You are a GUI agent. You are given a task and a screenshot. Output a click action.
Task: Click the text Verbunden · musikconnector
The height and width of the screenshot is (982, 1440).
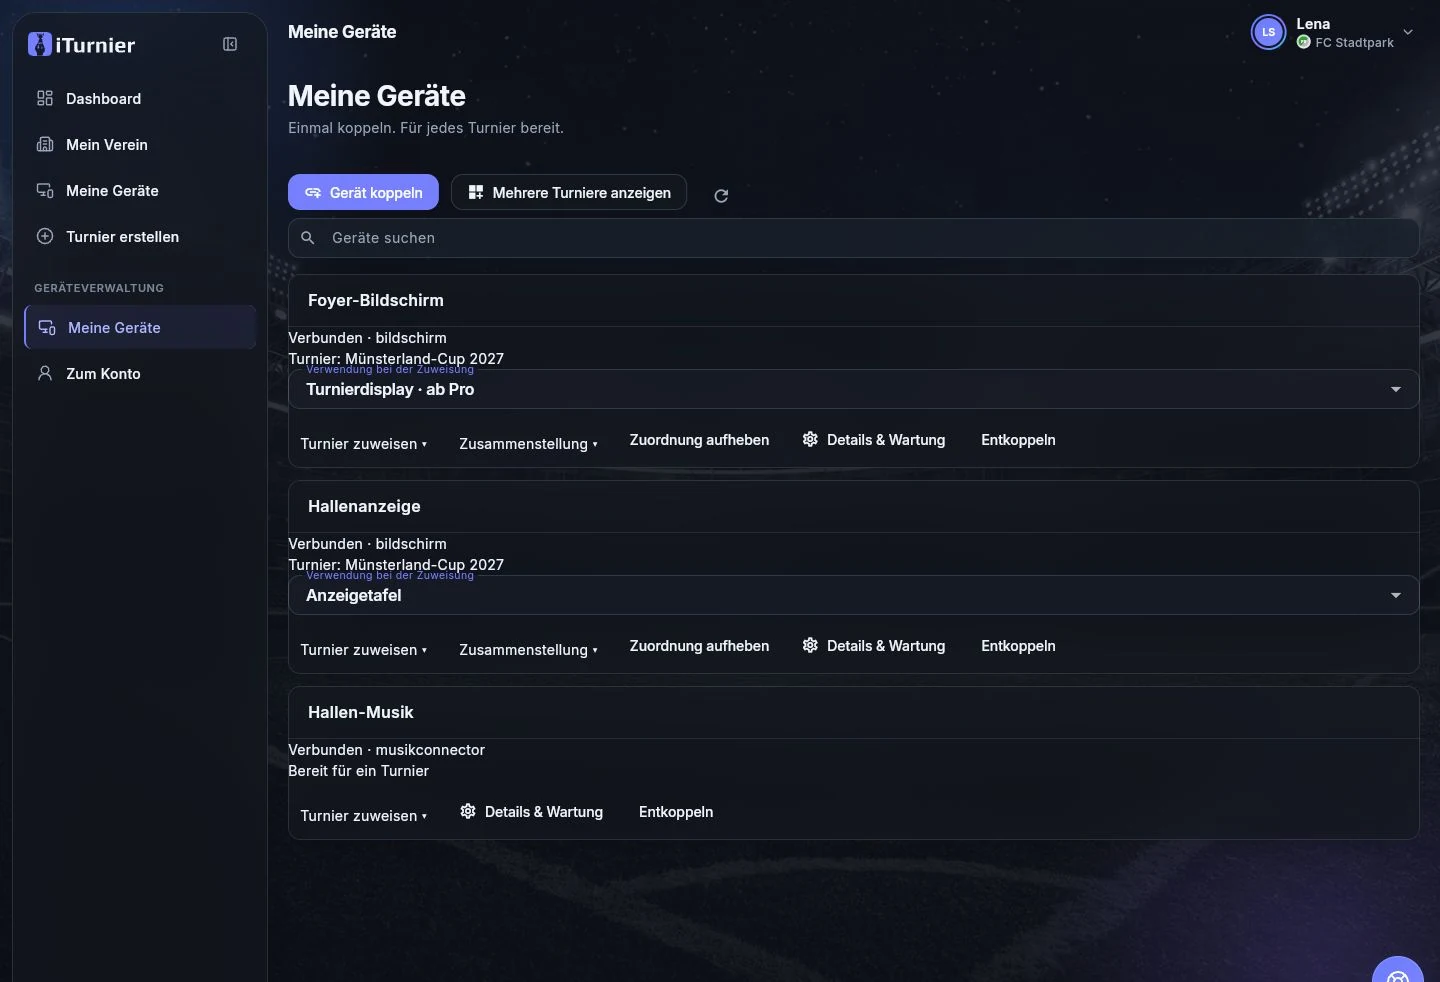point(386,750)
